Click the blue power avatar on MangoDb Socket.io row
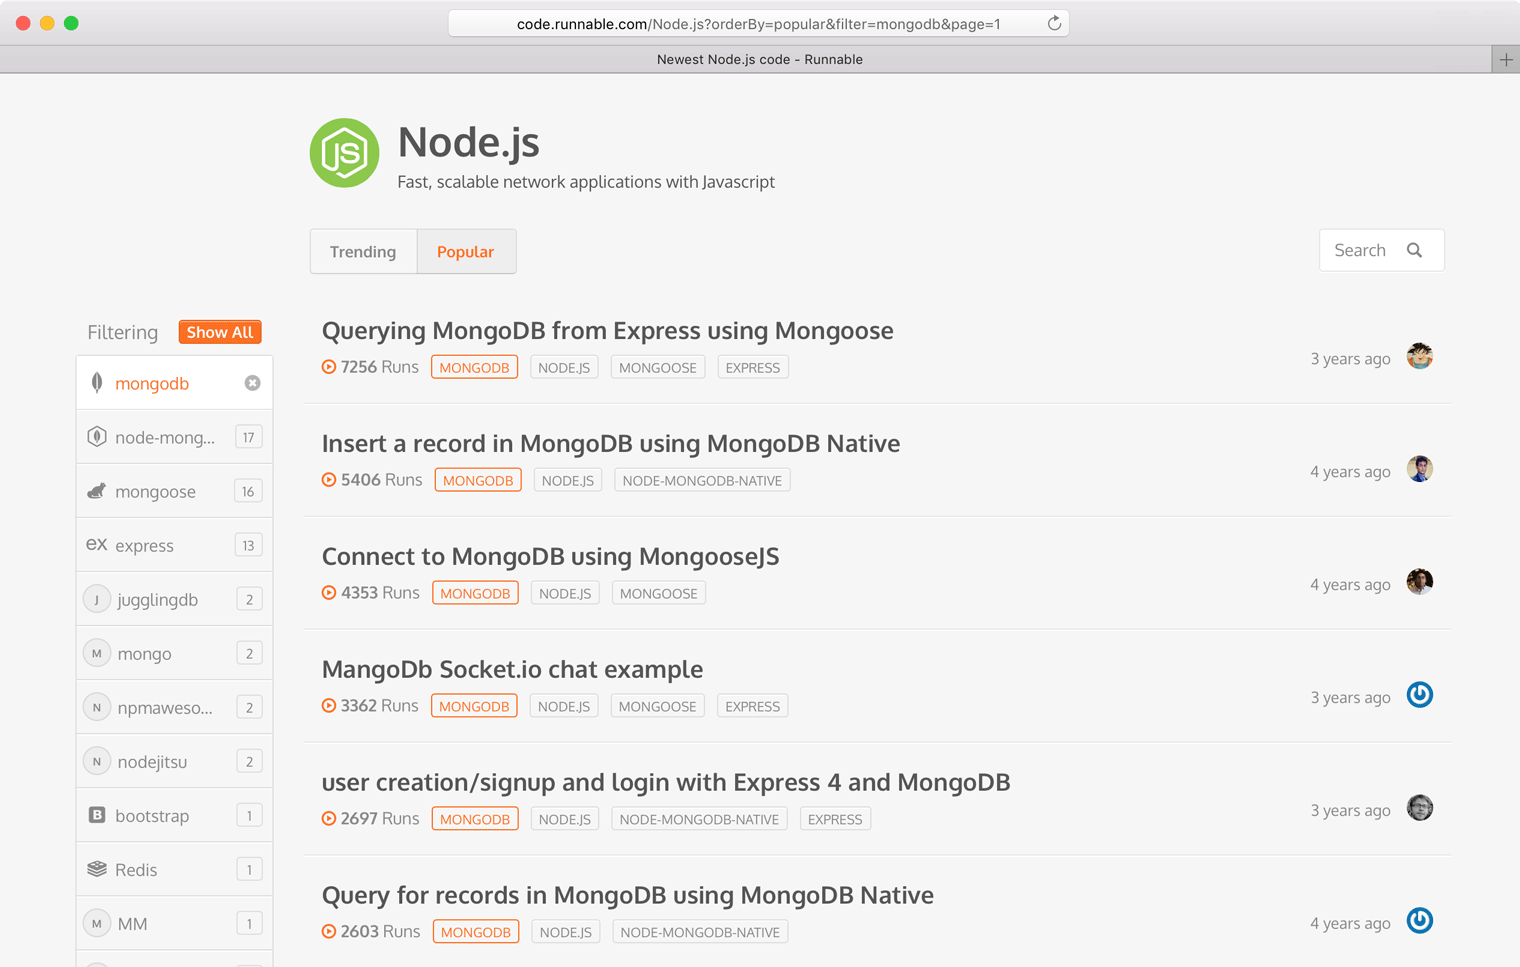Screen dimensions: 1520x967 tap(1419, 695)
